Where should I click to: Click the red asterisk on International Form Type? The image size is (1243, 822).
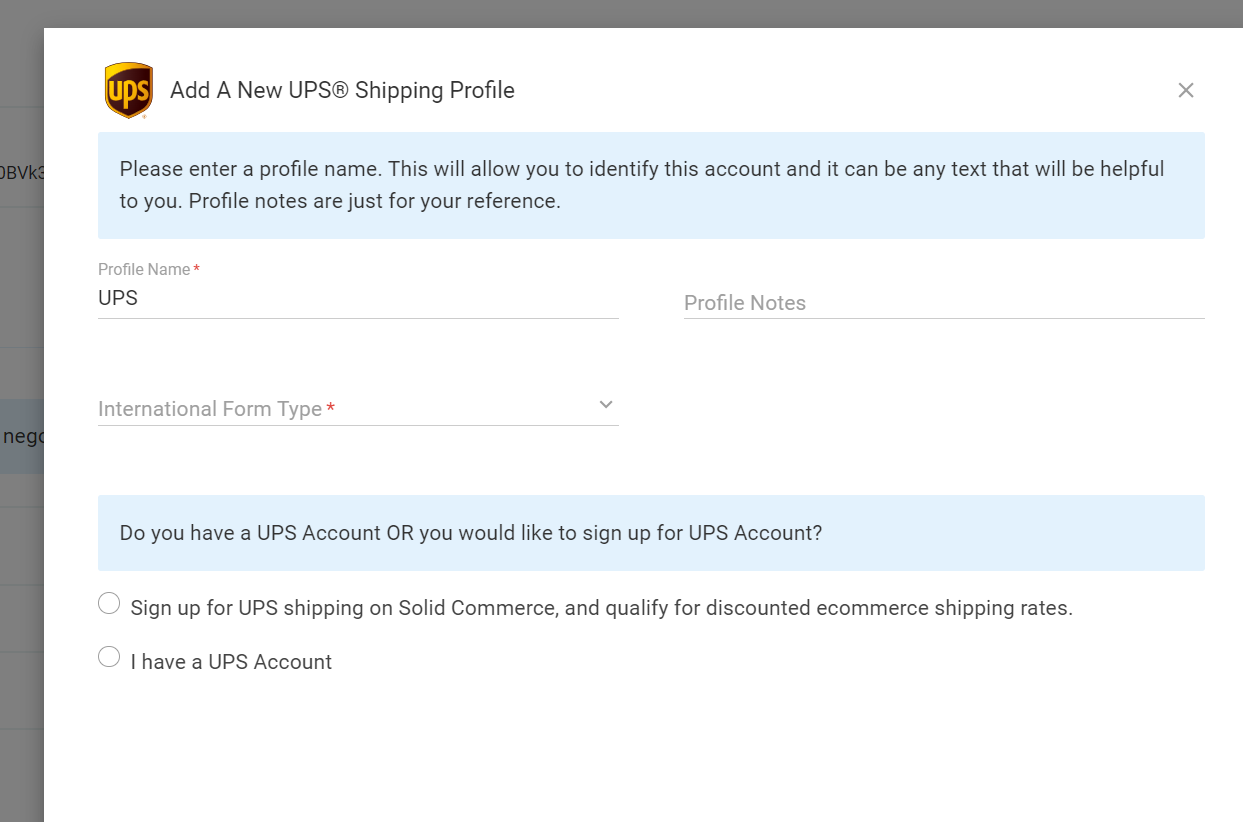(331, 408)
